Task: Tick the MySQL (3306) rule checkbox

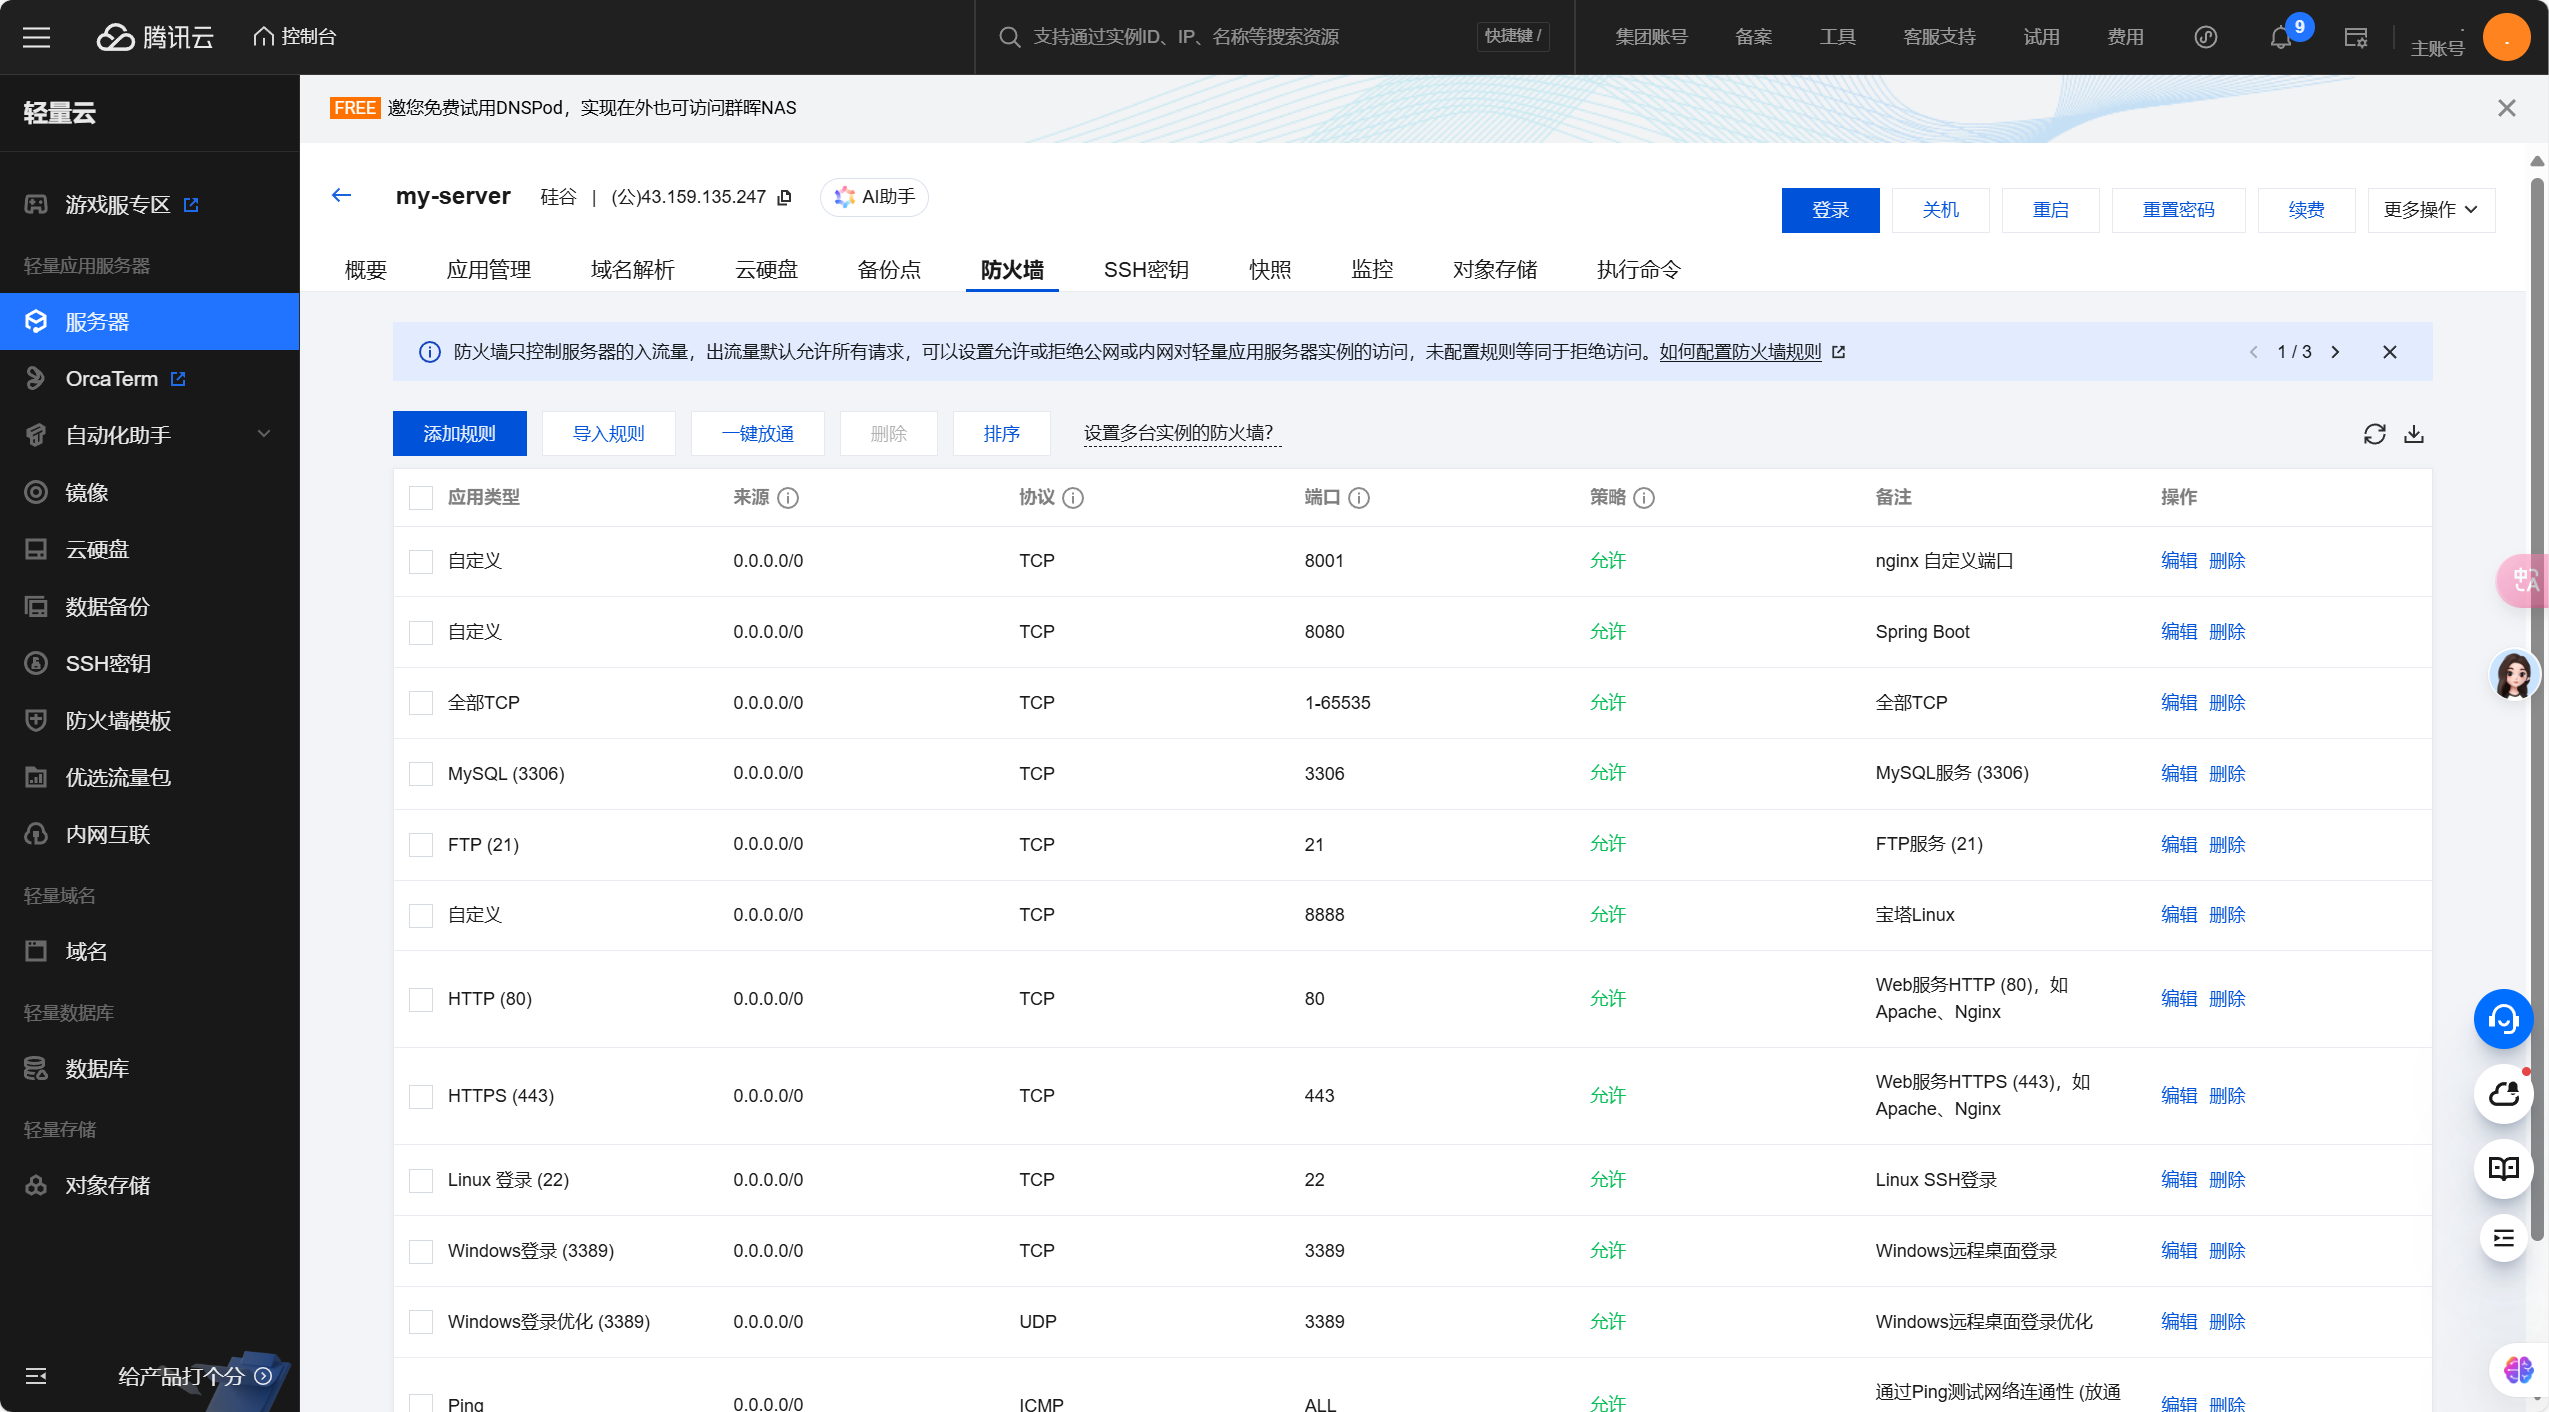Action: [x=421, y=774]
